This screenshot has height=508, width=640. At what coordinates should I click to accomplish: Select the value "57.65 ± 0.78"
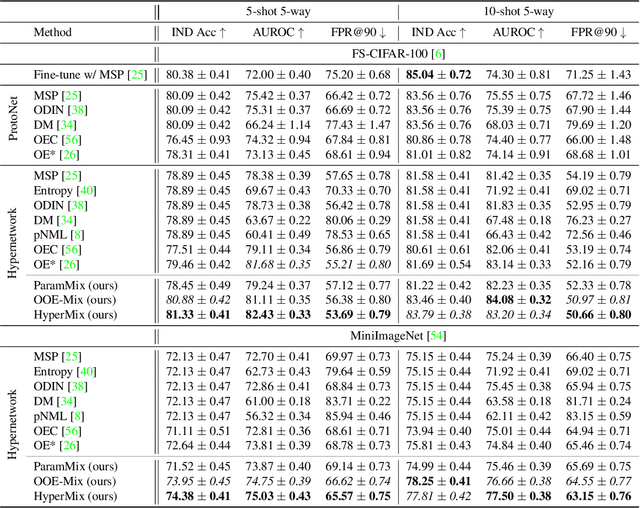pos(358,175)
